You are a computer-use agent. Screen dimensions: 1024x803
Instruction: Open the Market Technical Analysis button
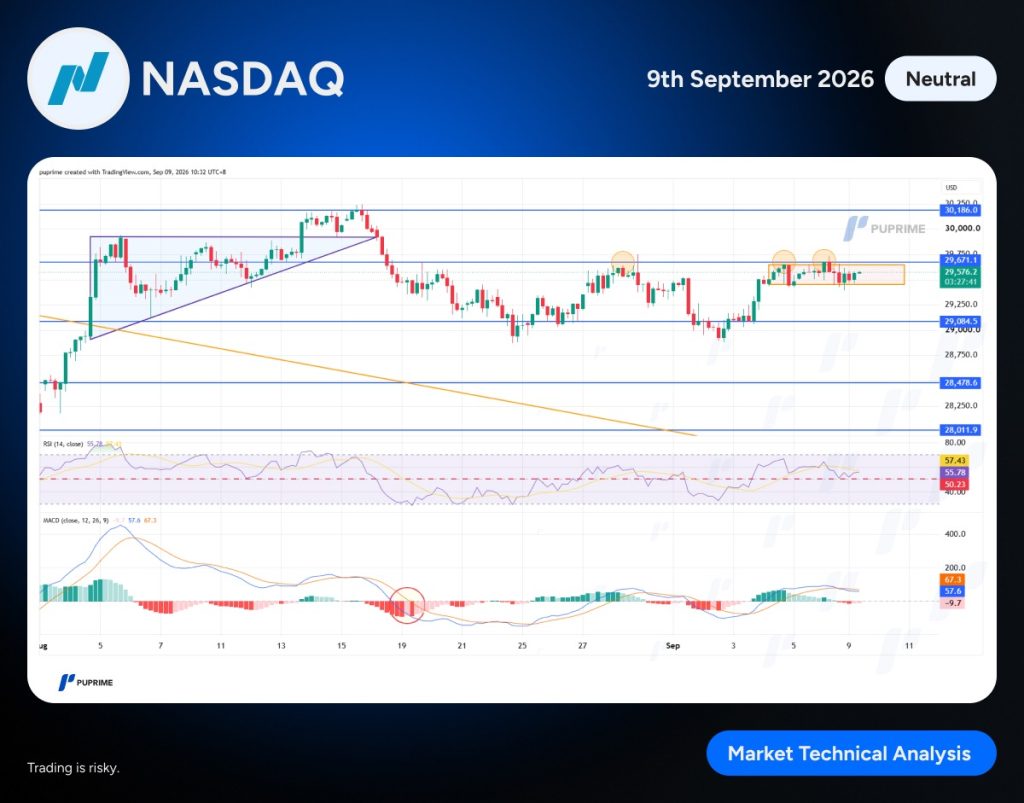pyautogui.click(x=851, y=753)
